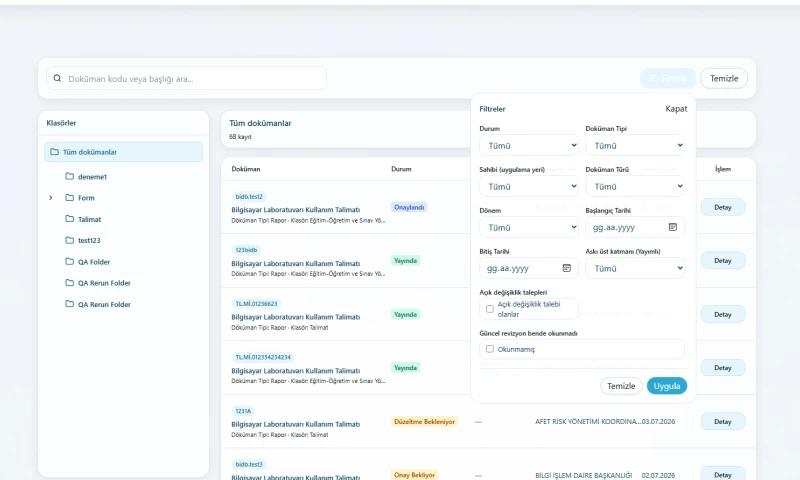Viewport: 800px width, 480px height.
Task: Click the Onaylandı status badge
Action: (x=409, y=207)
